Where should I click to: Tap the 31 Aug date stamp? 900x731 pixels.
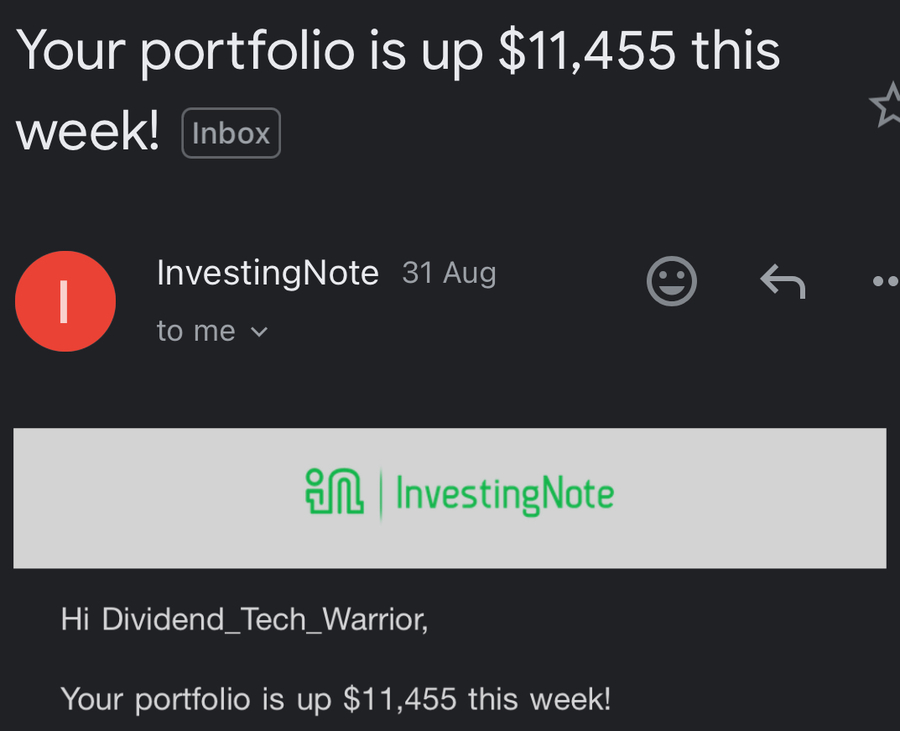coord(449,273)
